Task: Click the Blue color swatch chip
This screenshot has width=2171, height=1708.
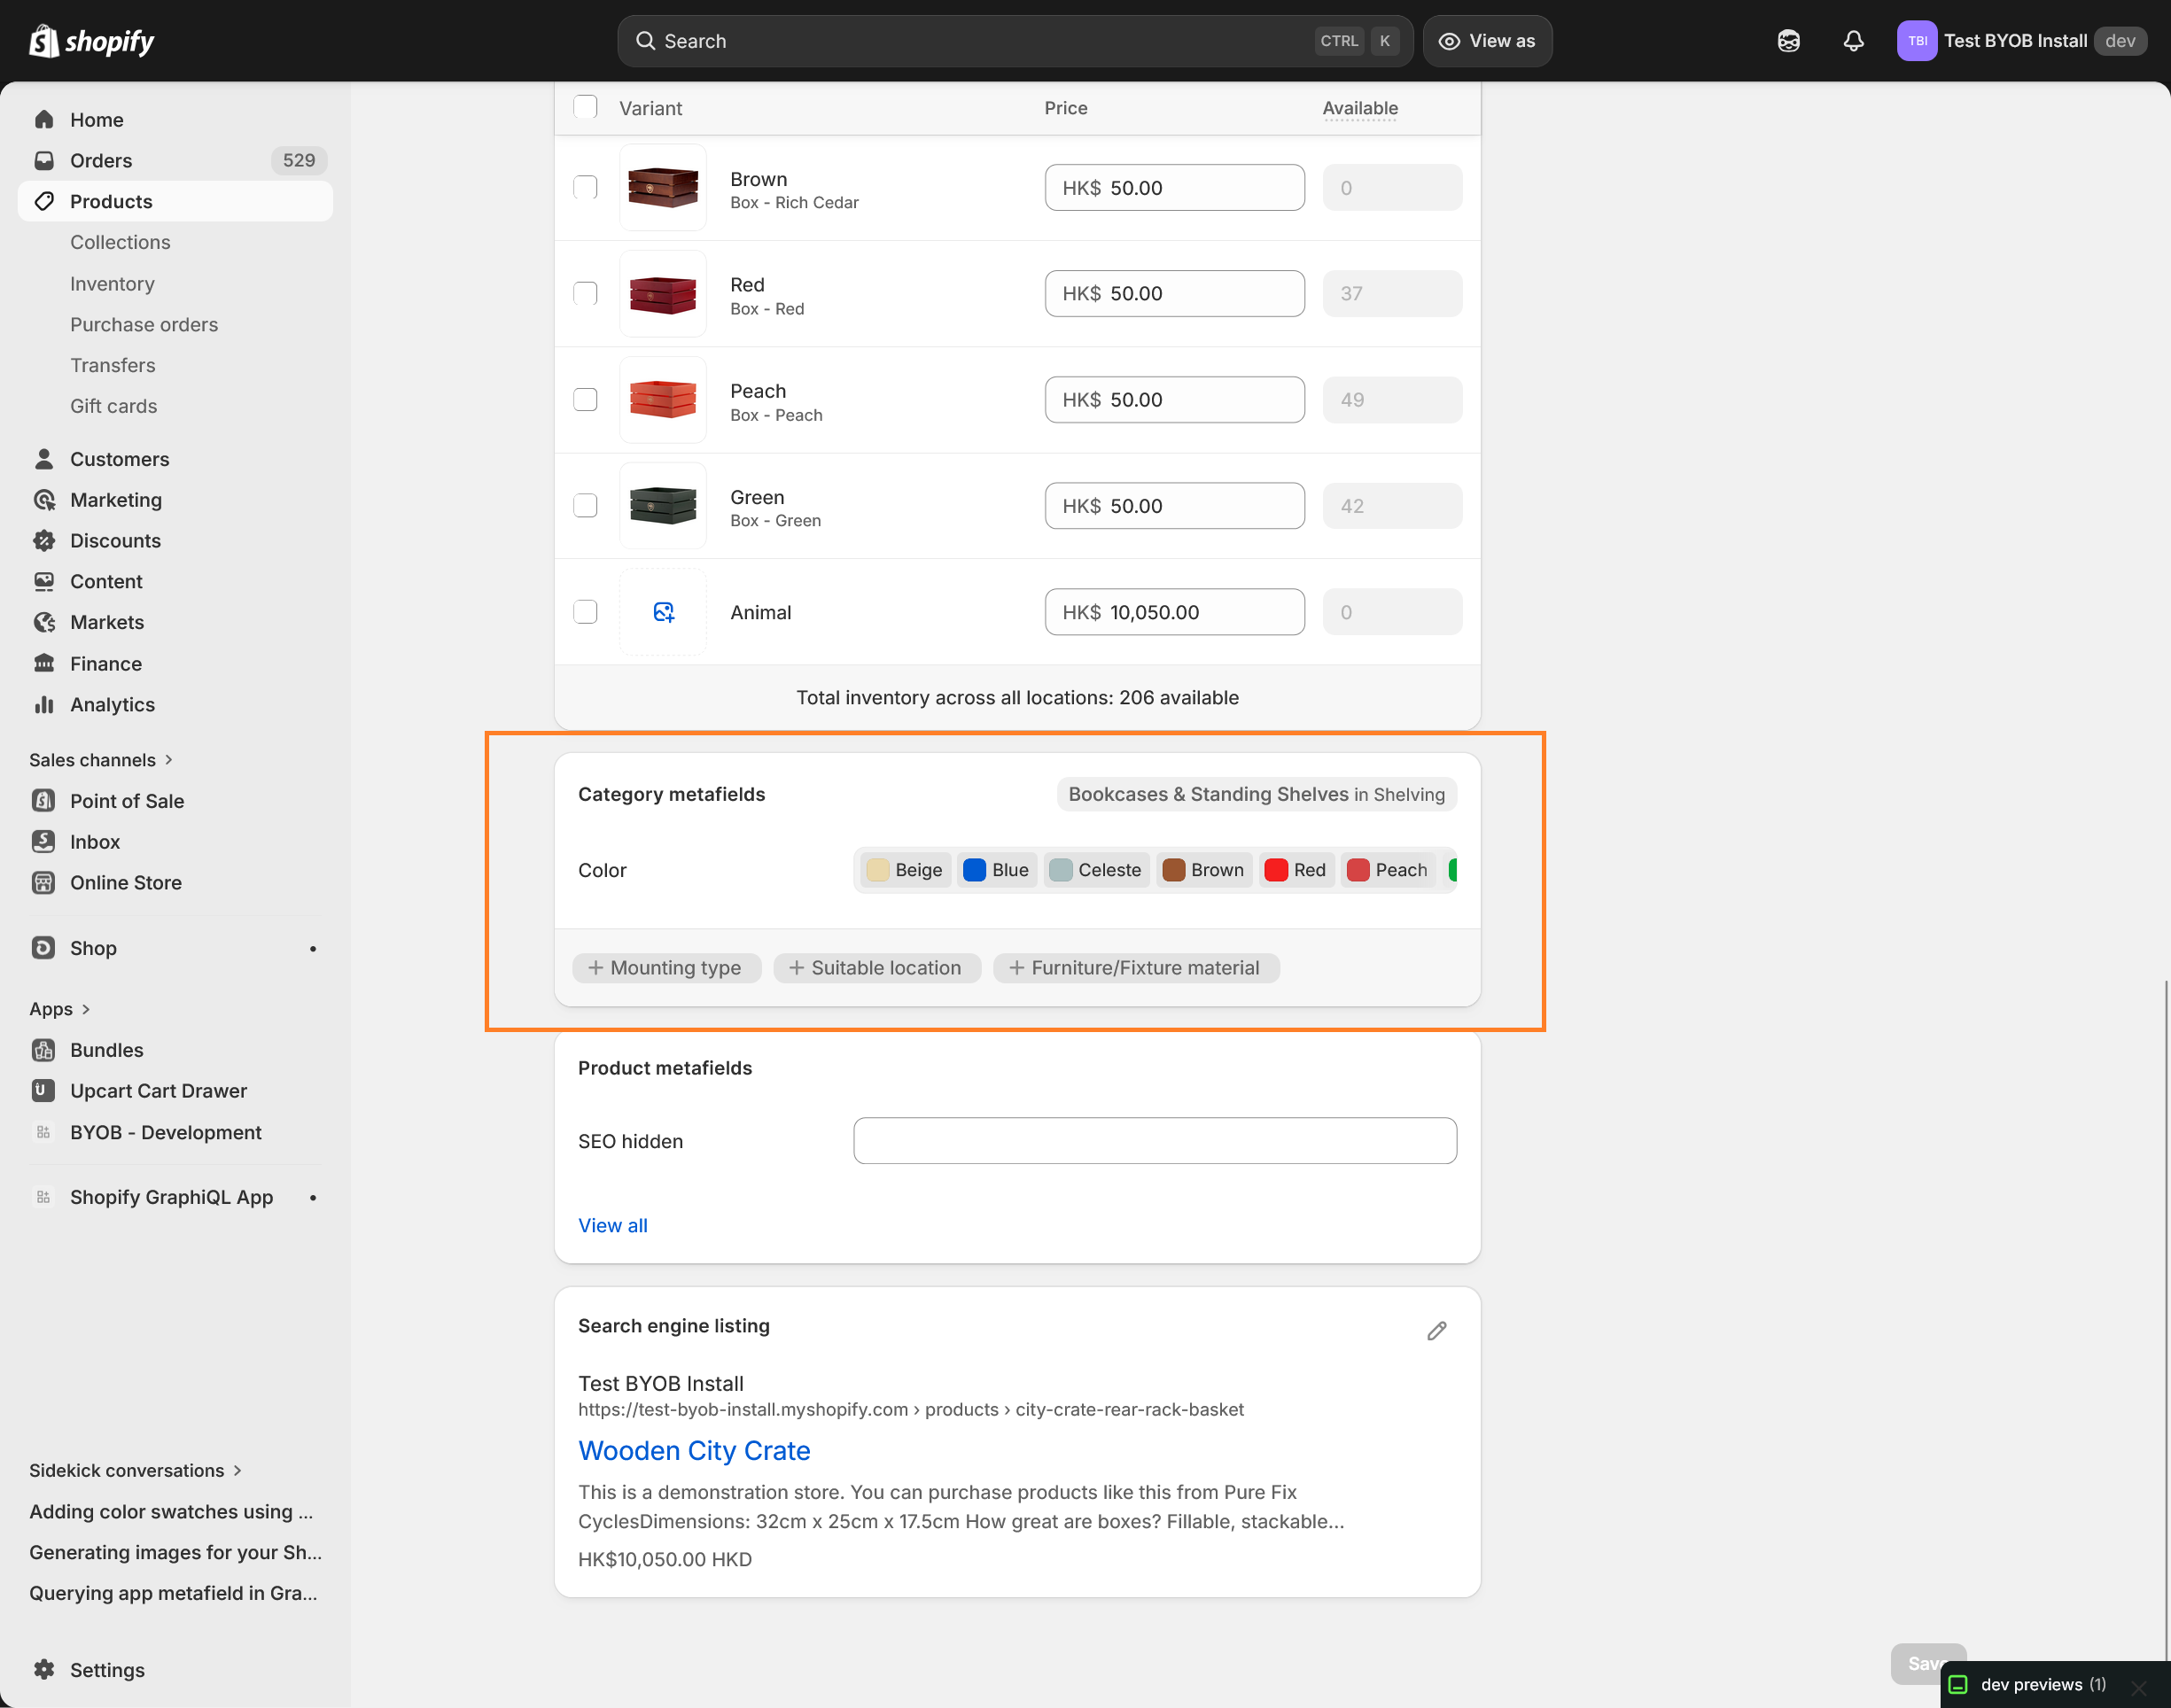Action: [x=996, y=869]
